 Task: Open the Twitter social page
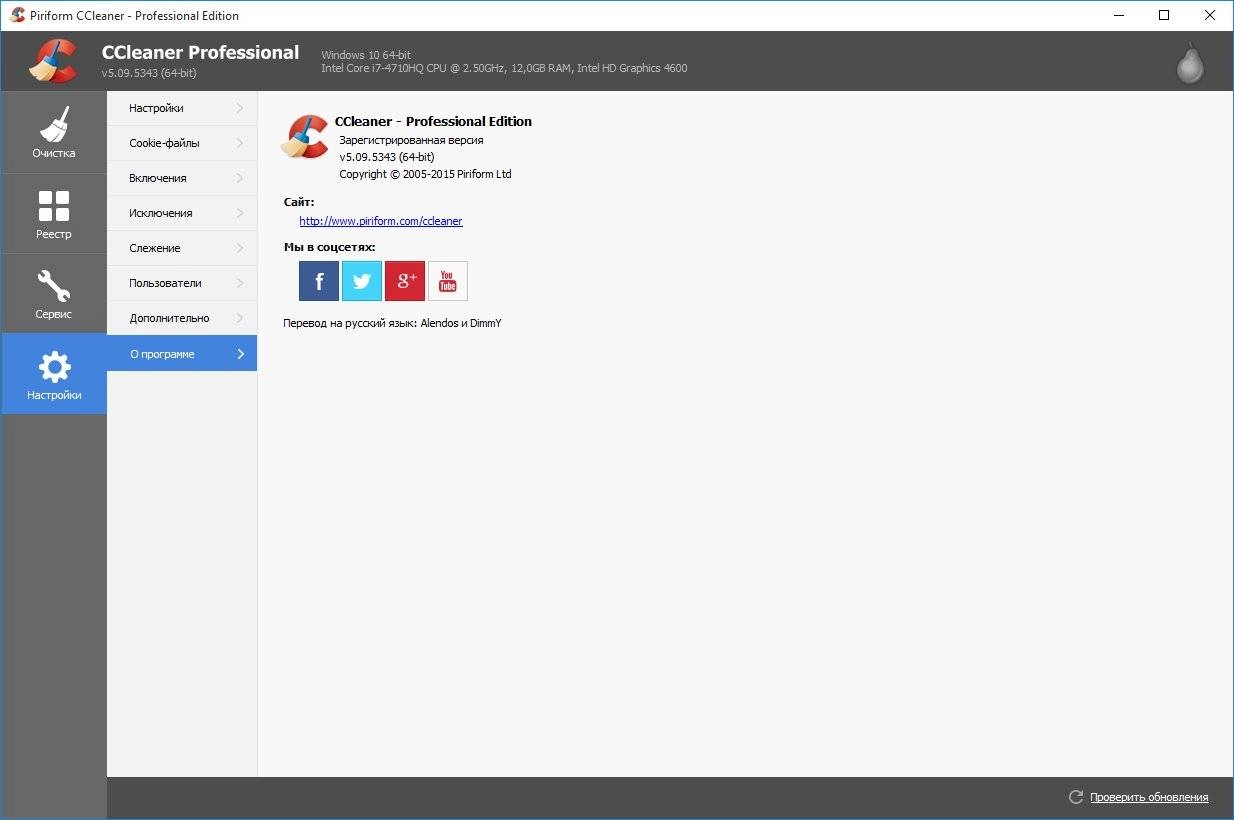point(362,281)
